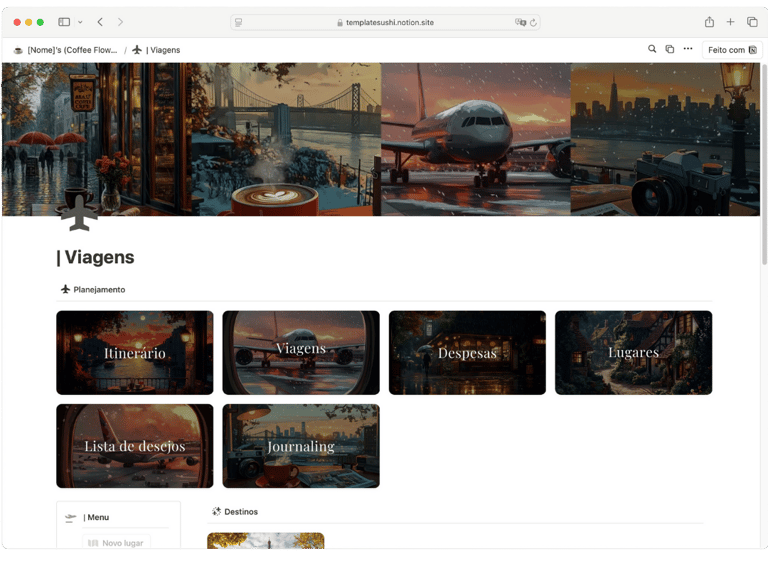Open the Safari share icon

[x=709, y=22]
